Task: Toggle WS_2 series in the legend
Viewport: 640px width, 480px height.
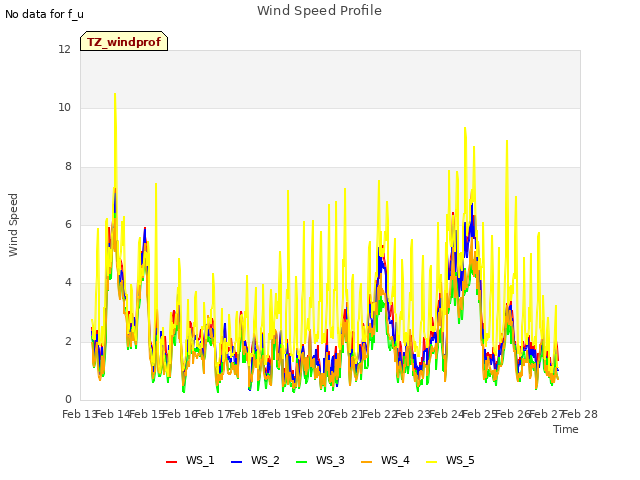Action: pyautogui.click(x=255, y=460)
